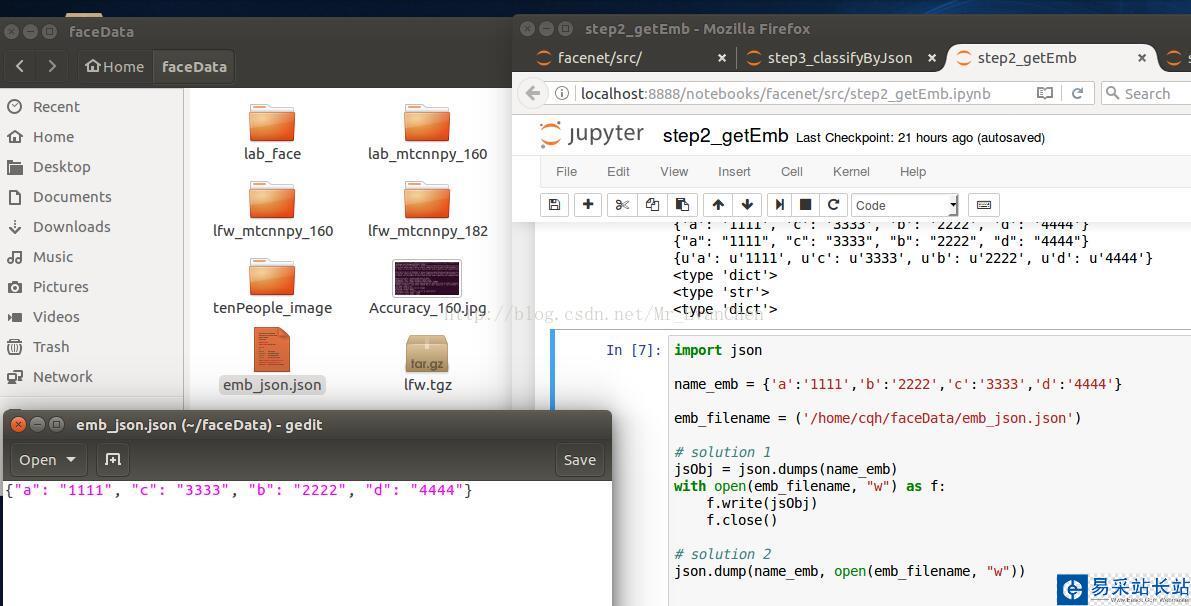The width and height of the screenshot is (1191, 606).
Task: Select the tenPeople_image folder
Action: (x=272, y=287)
